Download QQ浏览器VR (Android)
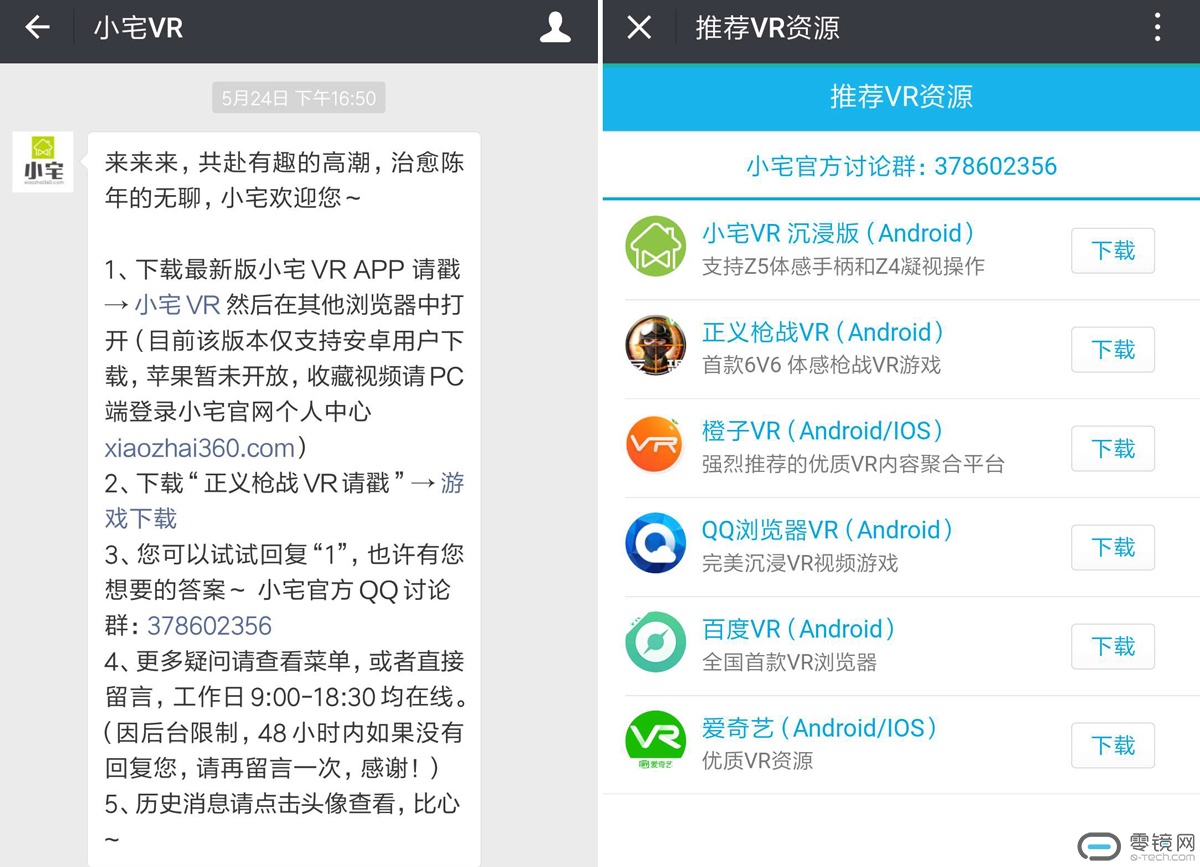Screen dimensions: 1200x867 tap(1113, 547)
